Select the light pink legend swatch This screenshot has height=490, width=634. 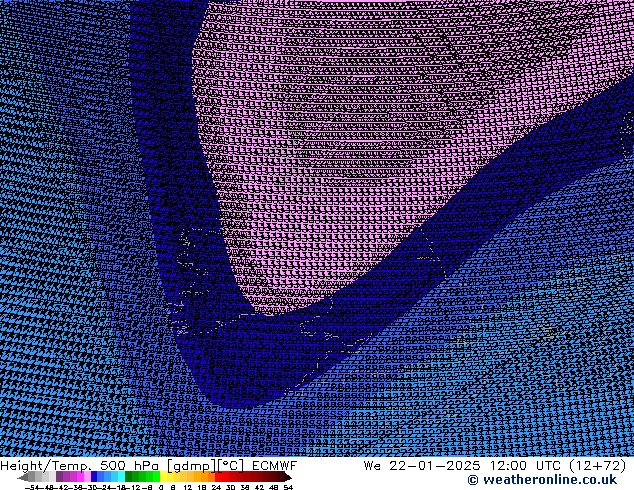[x=87, y=477]
